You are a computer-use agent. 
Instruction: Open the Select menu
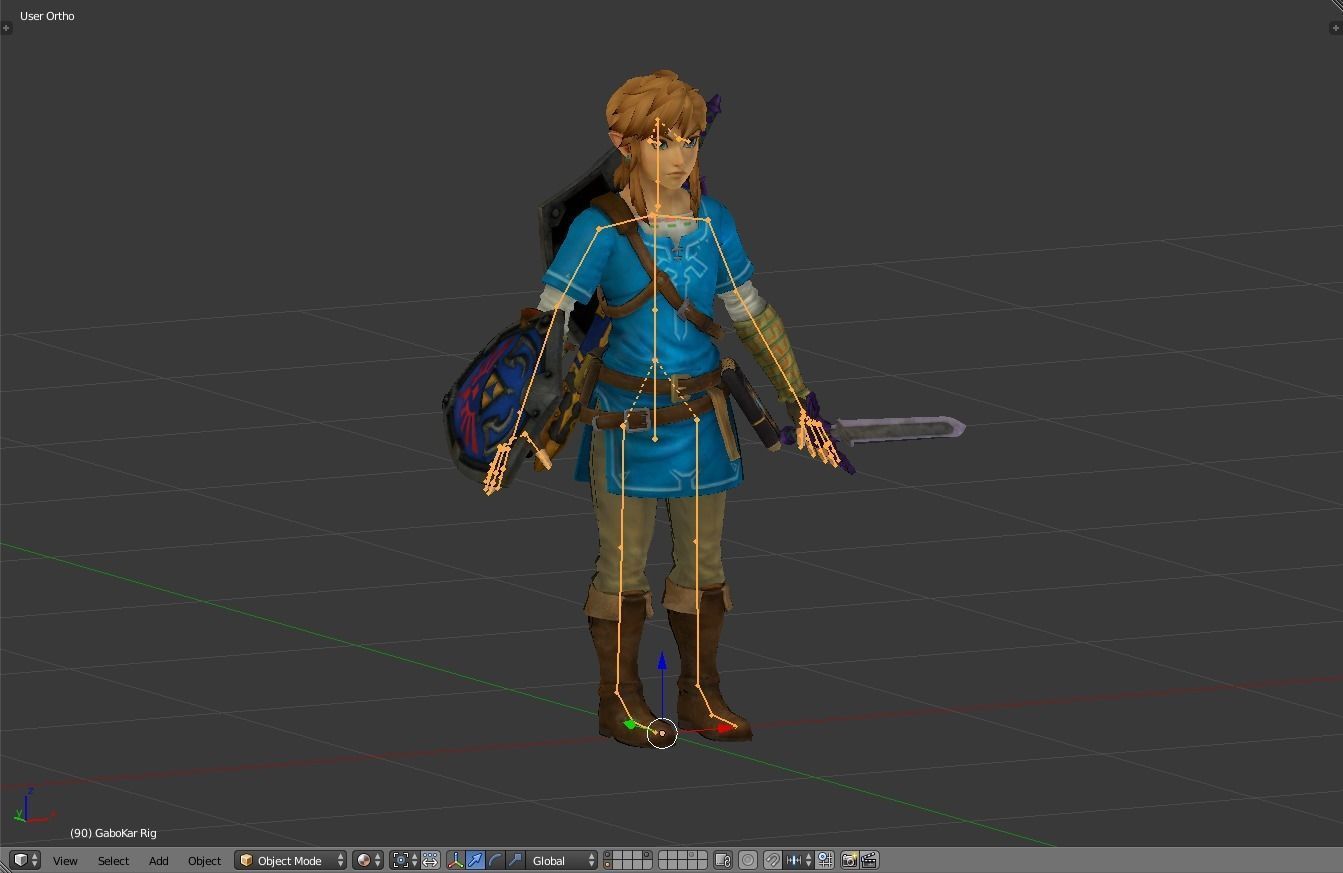pos(113,861)
